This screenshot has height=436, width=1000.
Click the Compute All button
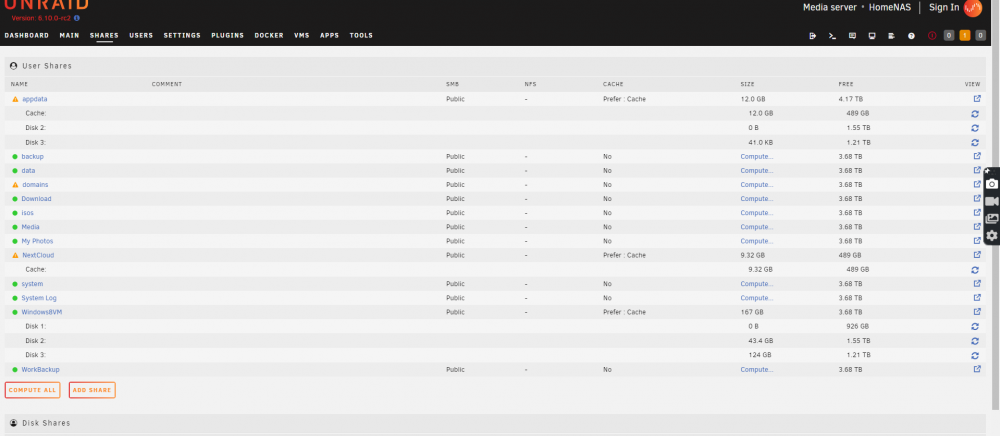click(x=33, y=390)
